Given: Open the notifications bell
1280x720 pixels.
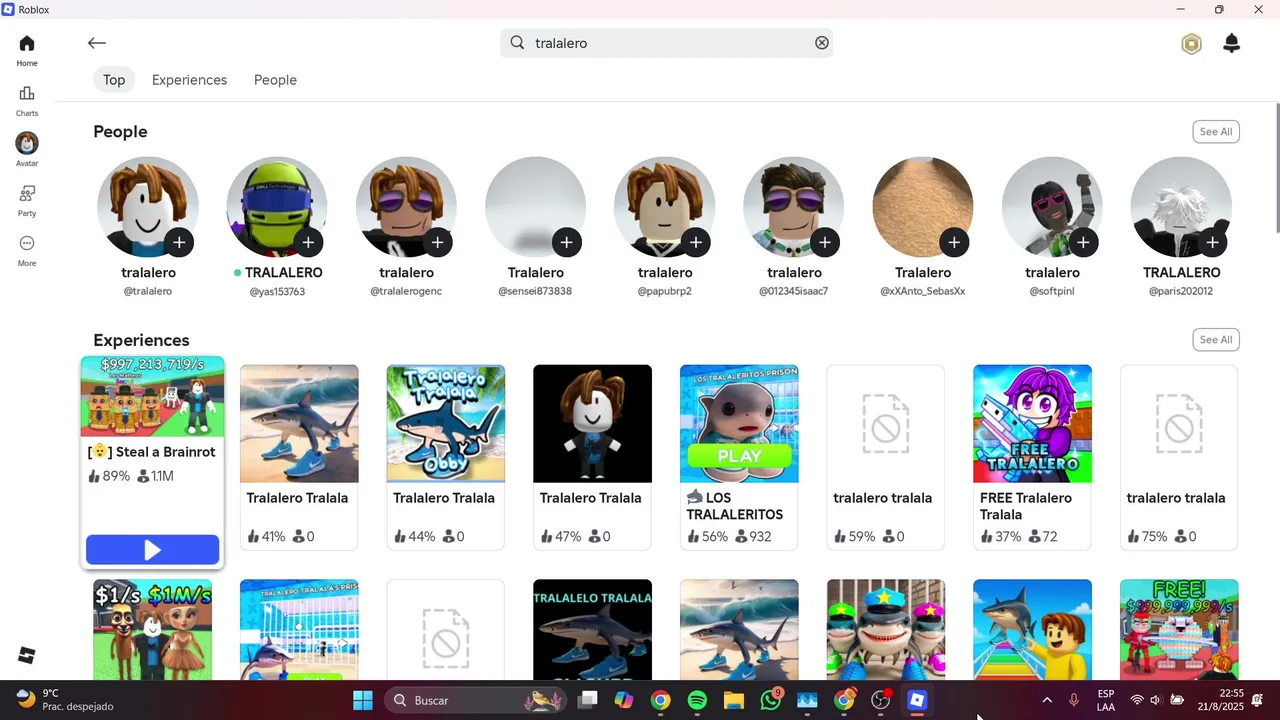Looking at the screenshot, I should click(x=1232, y=43).
